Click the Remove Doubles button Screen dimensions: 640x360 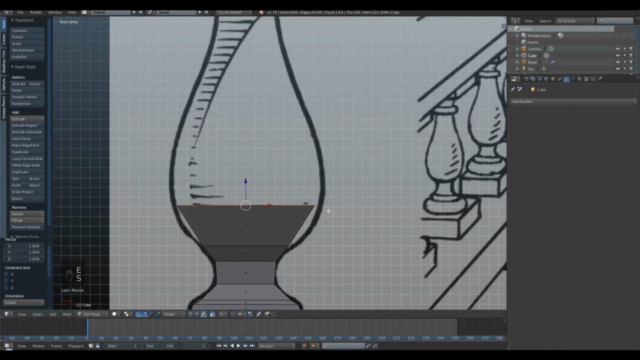(x=27, y=227)
